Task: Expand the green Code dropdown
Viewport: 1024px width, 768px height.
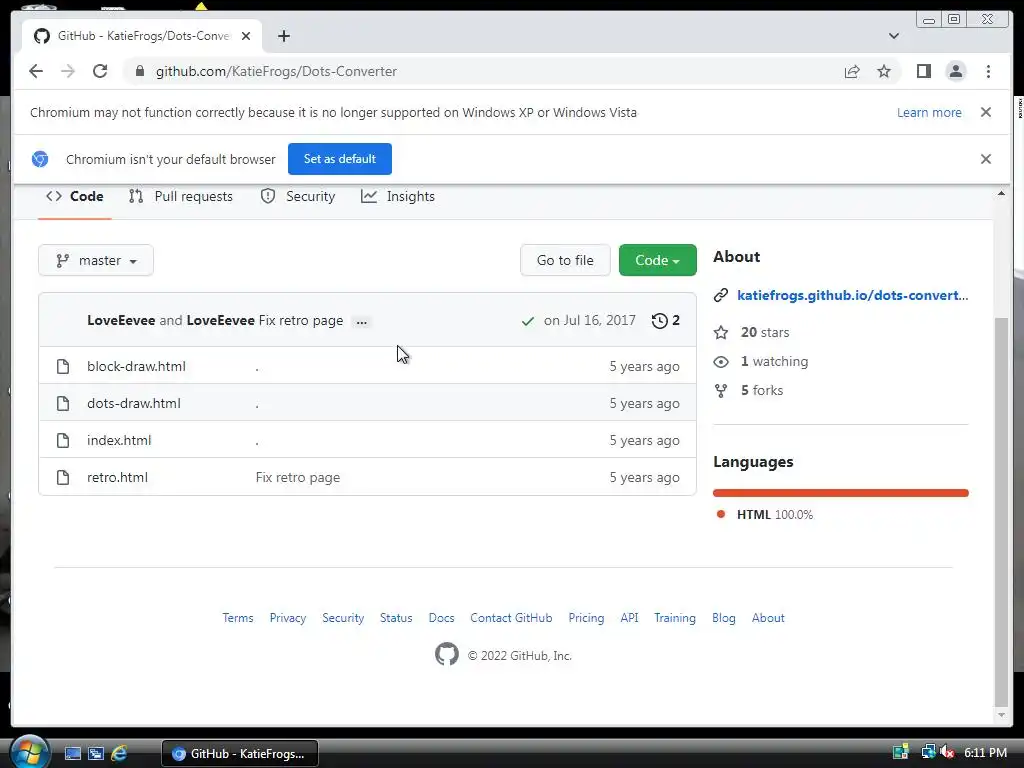Action: tap(658, 260)
